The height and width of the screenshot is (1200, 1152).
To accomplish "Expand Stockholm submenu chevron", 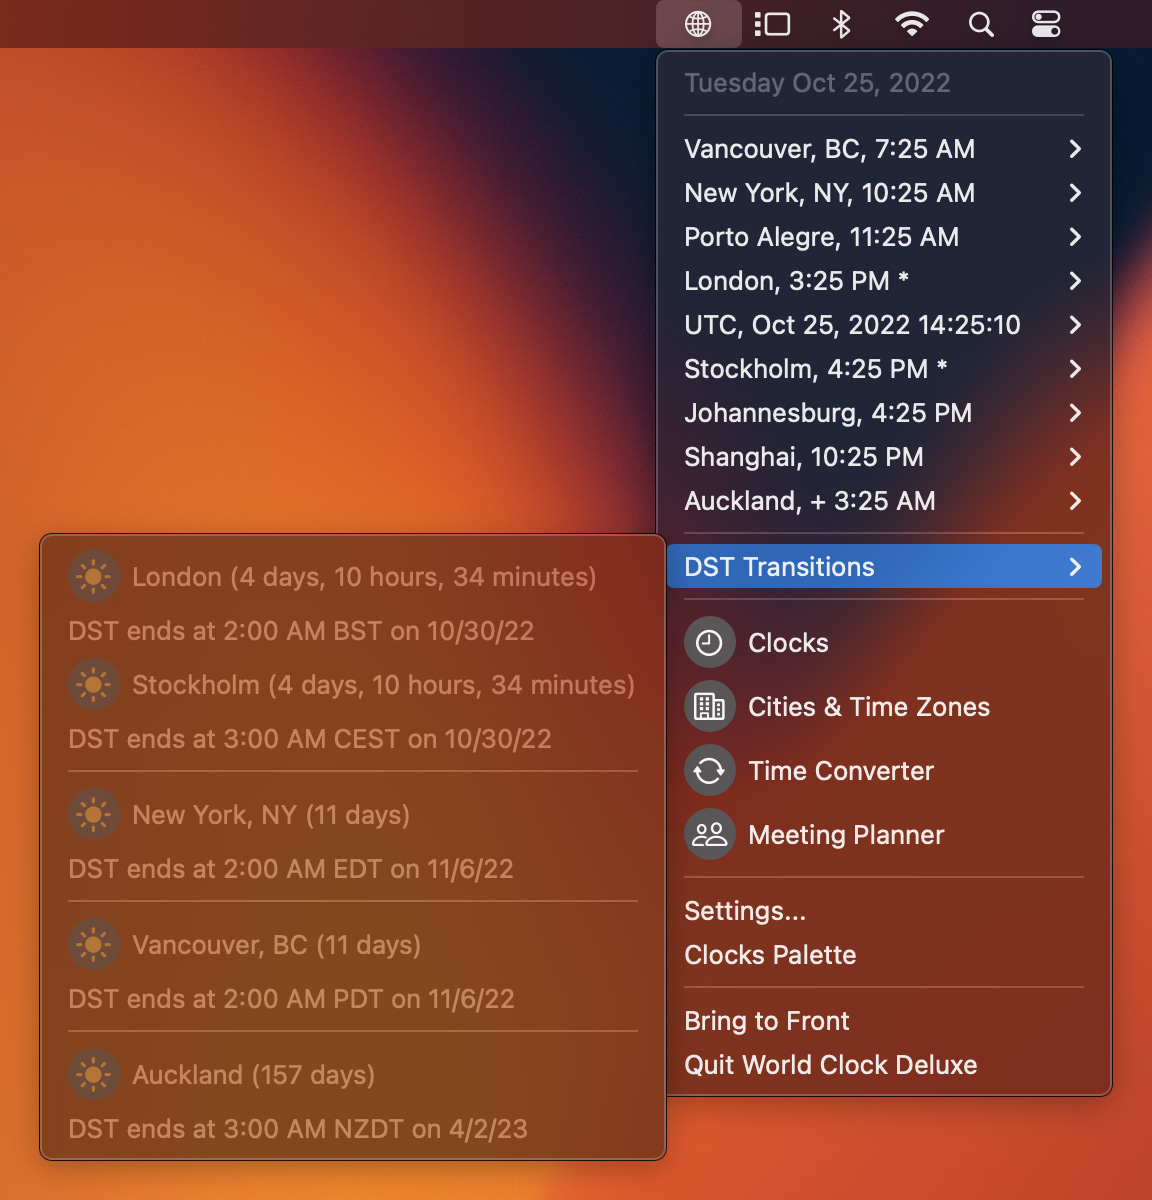I will click(1075, 369).
